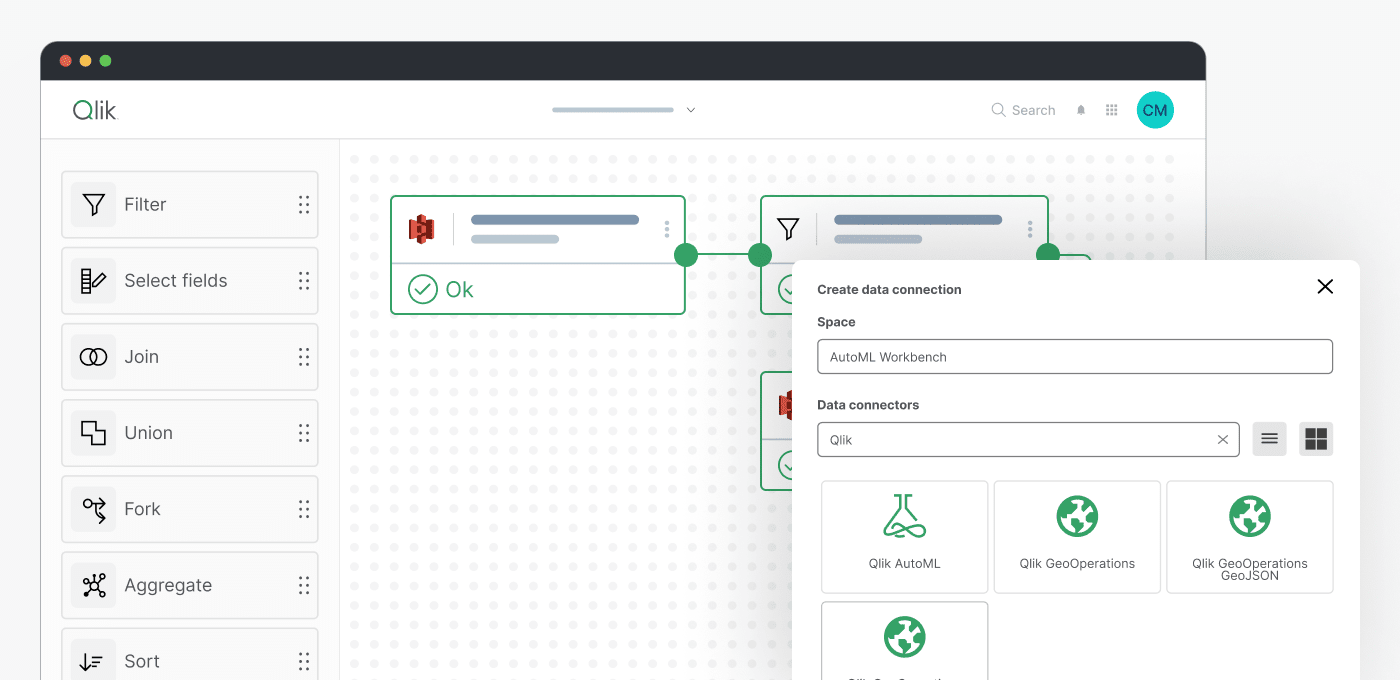Click the Select fields icon
Screen dimensions: 1400x680
(93, 281)
